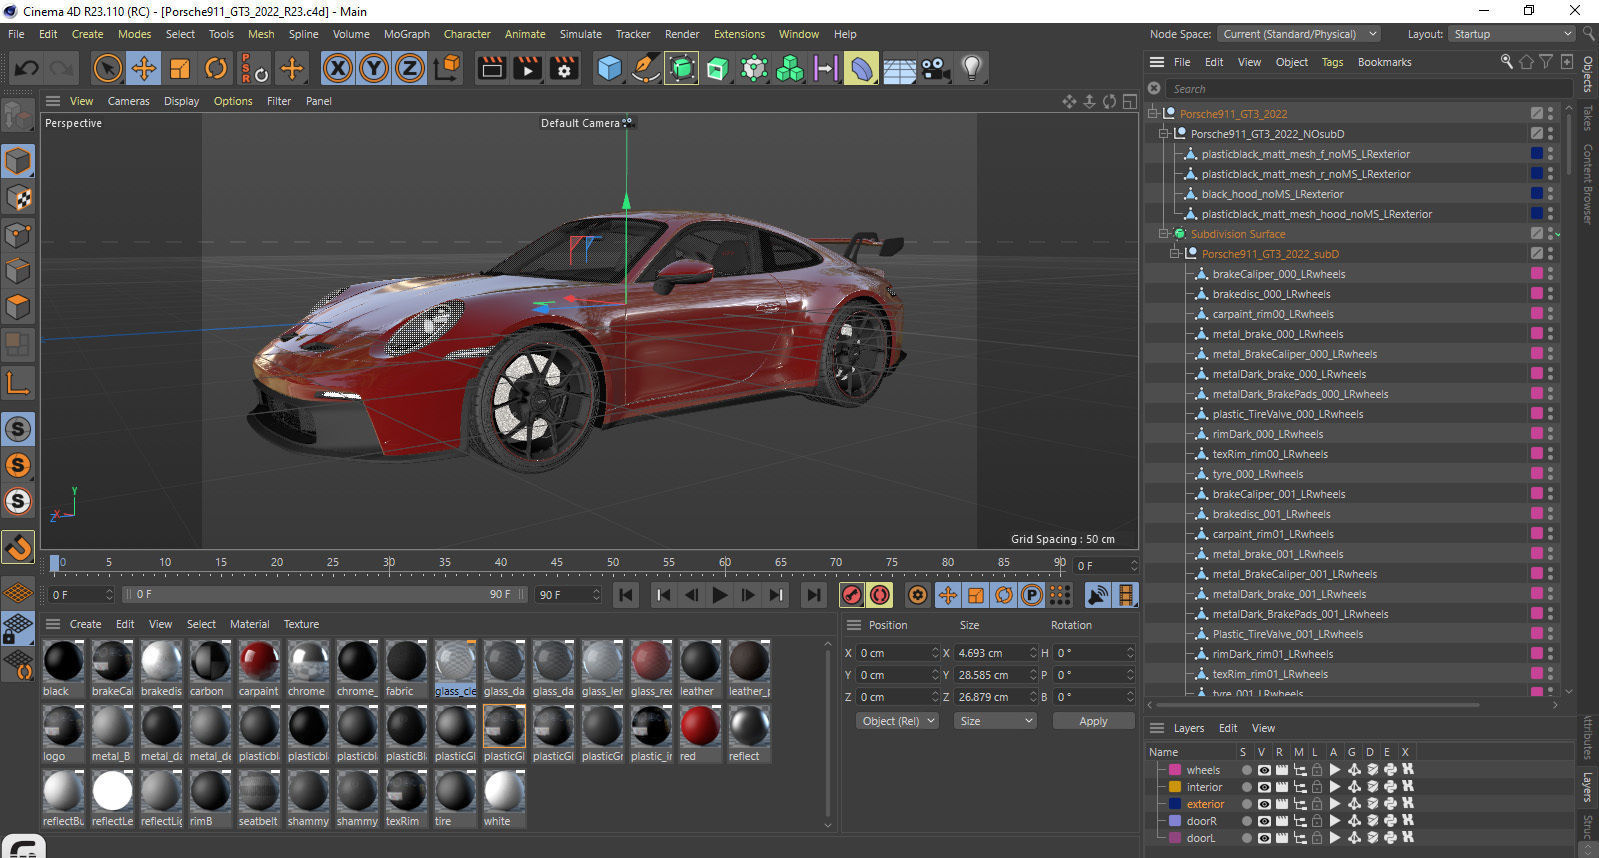Open the Extensions menu
The height and width of the screenshot is (858, 1599).
point(739,34)
